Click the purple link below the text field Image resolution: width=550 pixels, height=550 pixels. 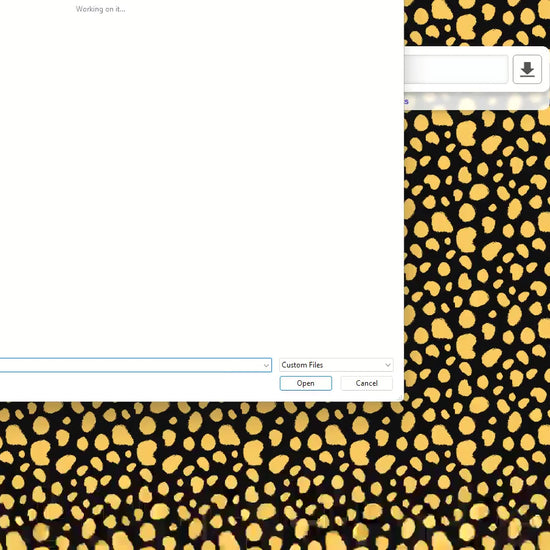pos(406,101)
